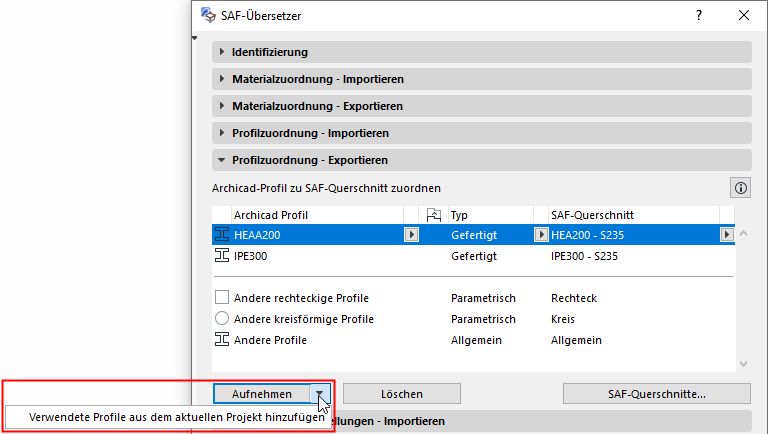Click Parametrisch in the rechteckige Profile row
The height and width of the screenshot is (434, 768).
pos(483,298)
